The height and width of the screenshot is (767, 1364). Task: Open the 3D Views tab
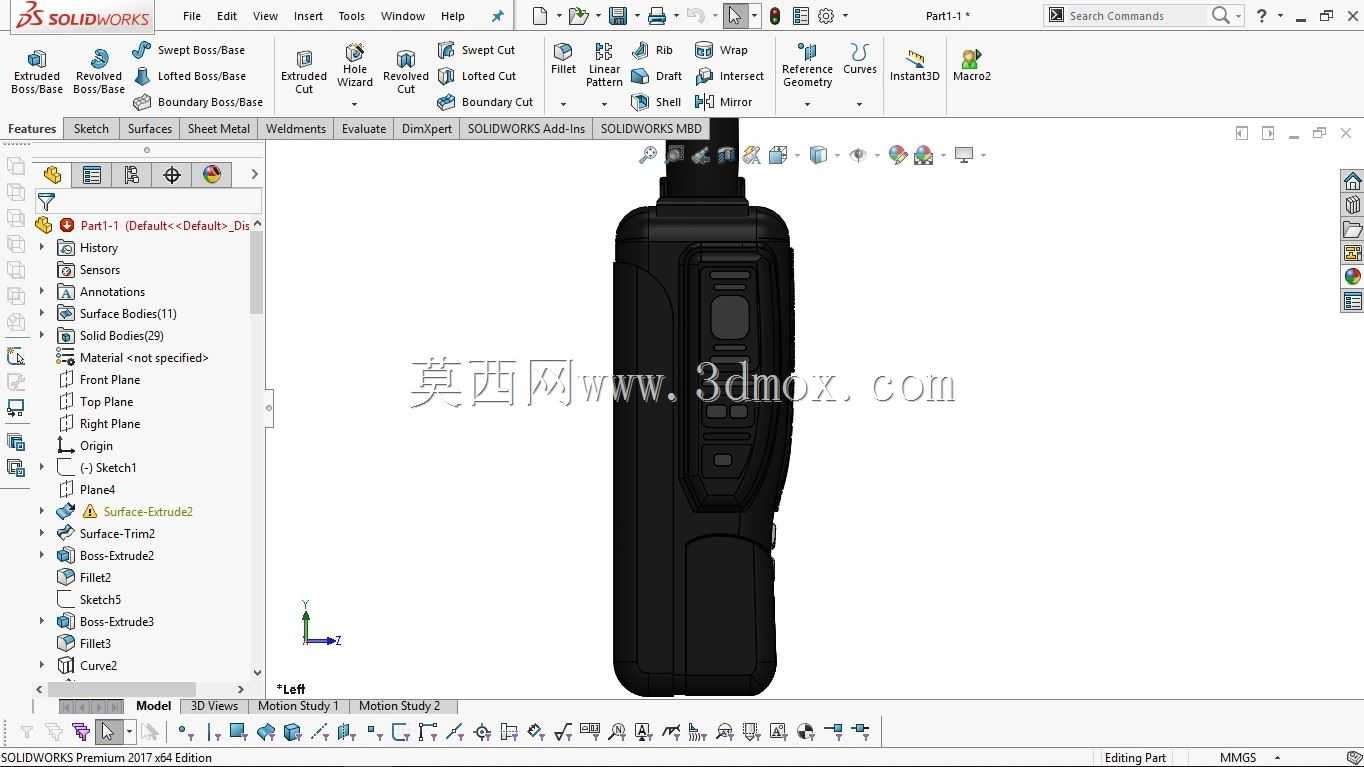tap(215, 706)
